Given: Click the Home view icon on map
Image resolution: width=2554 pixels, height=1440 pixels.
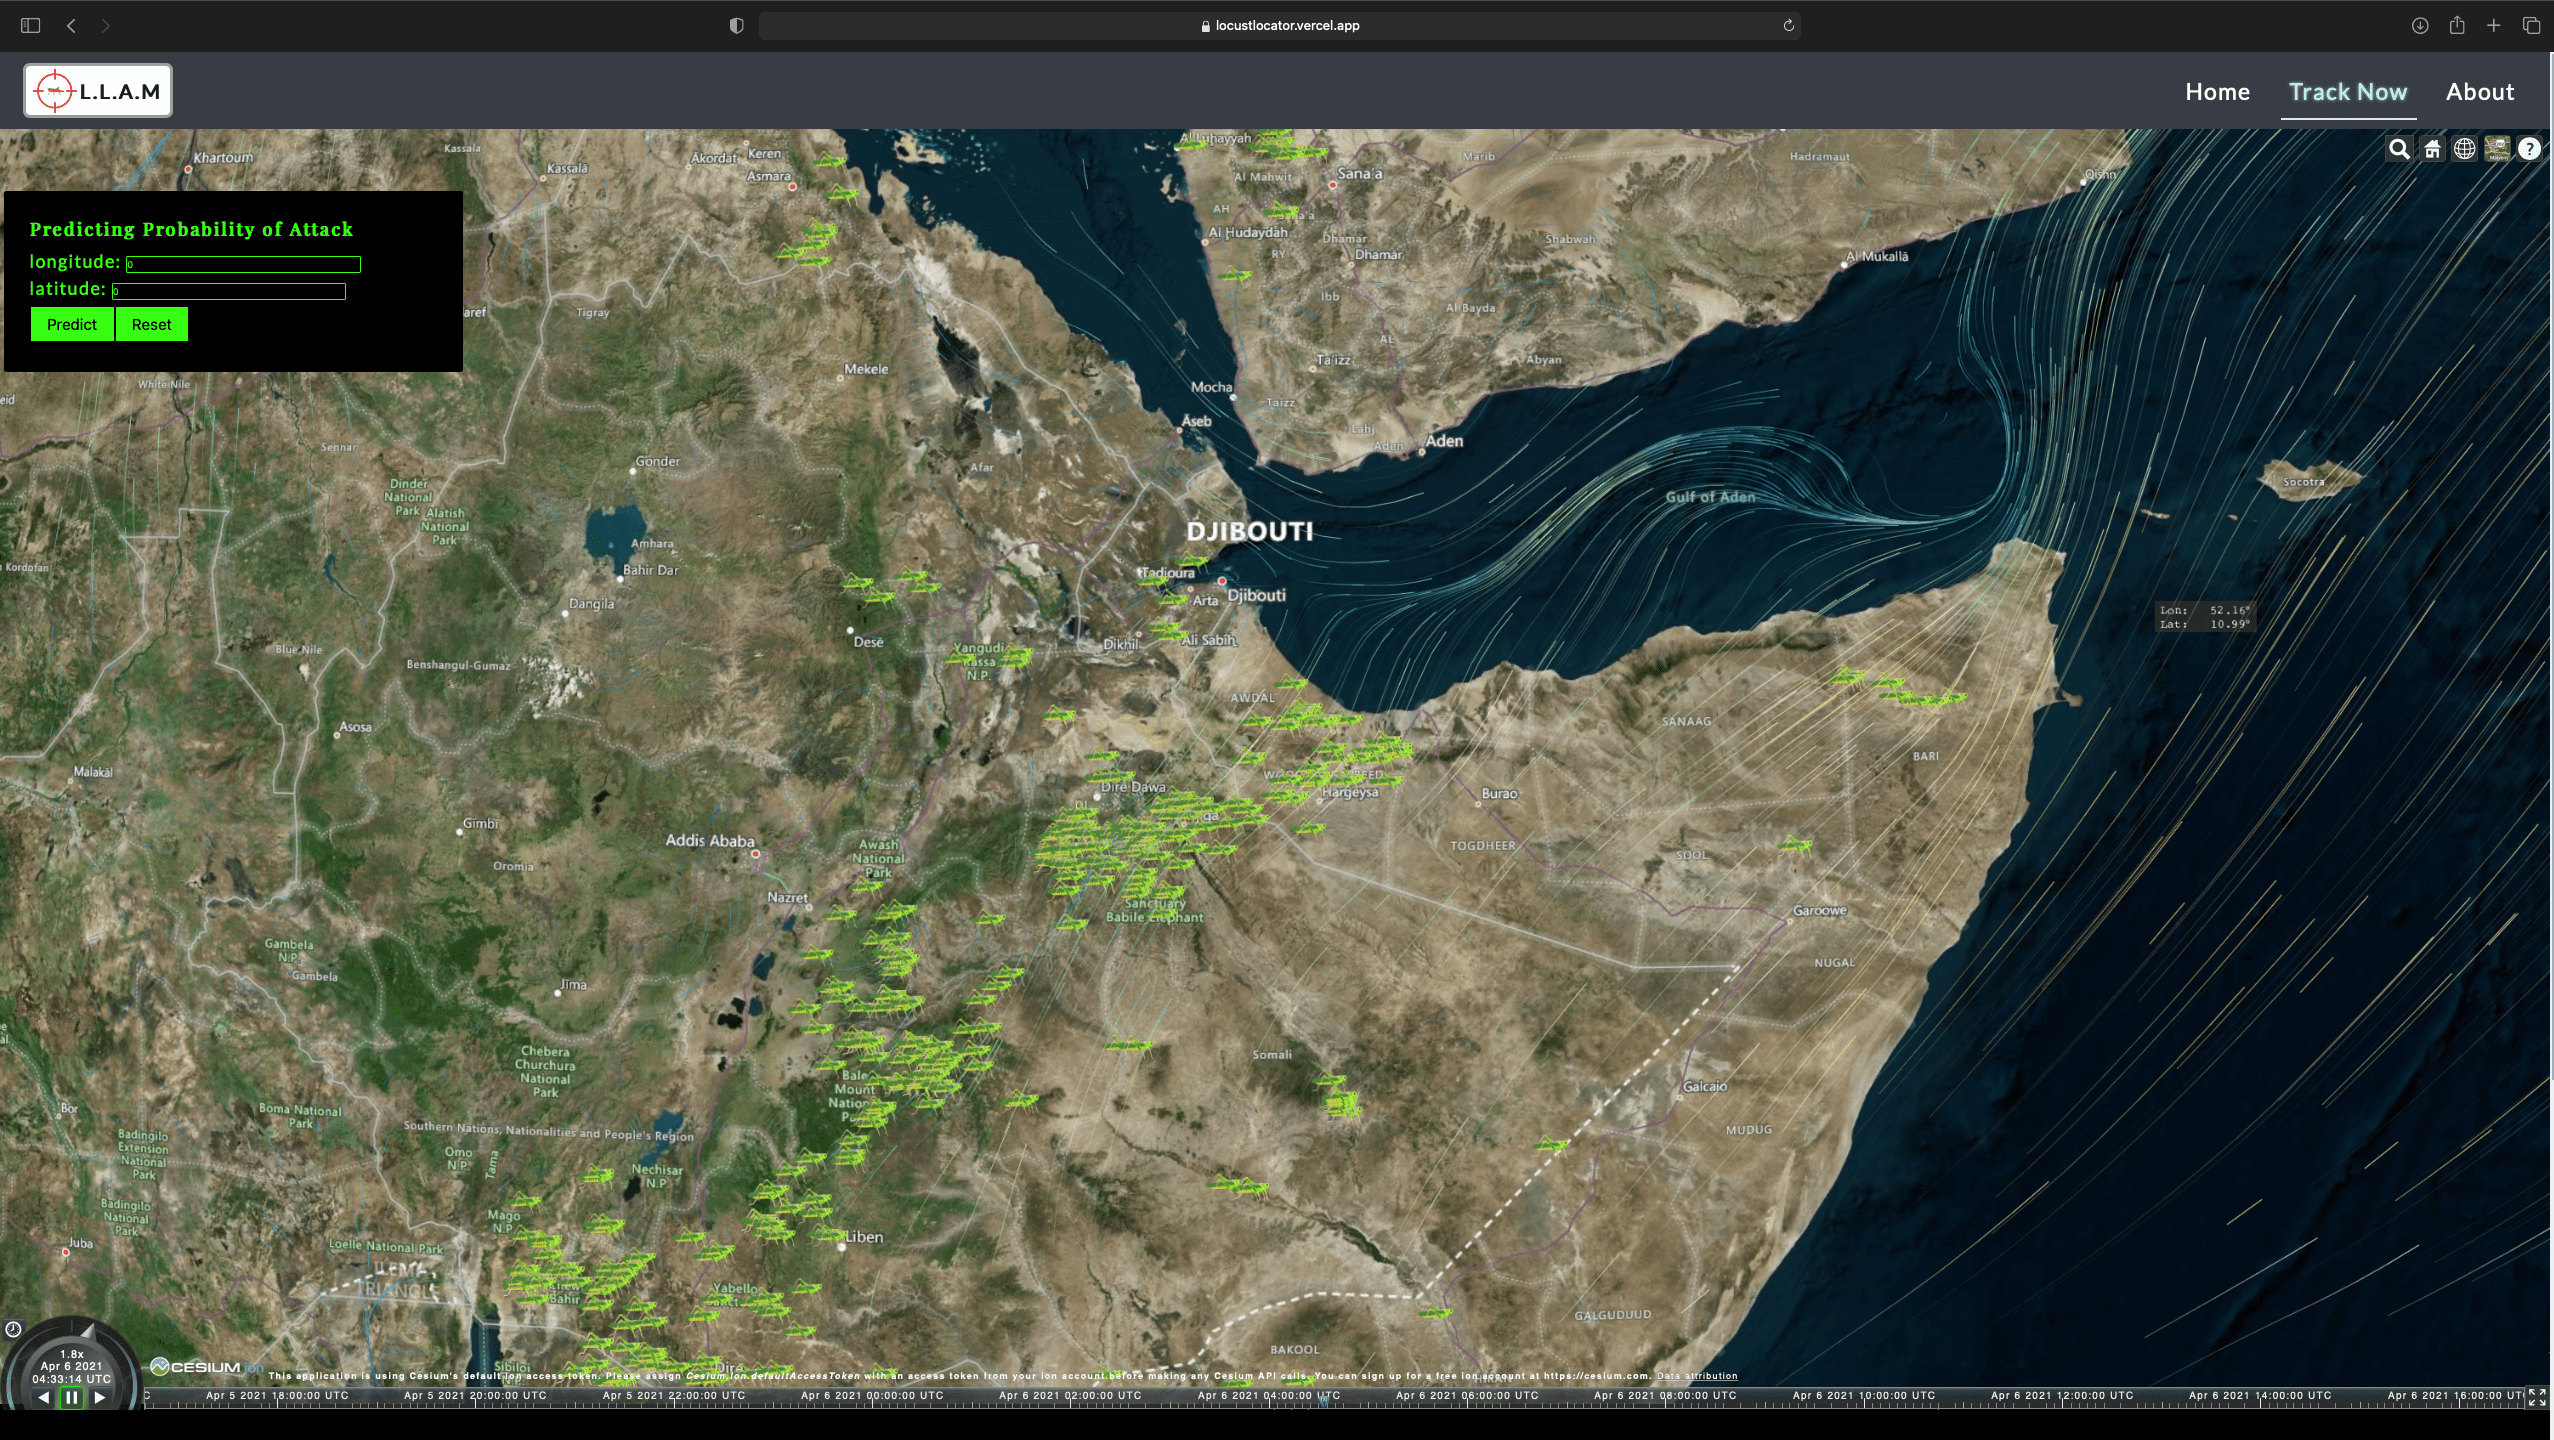Looking at the screenshot, I should pos(2432,149).
